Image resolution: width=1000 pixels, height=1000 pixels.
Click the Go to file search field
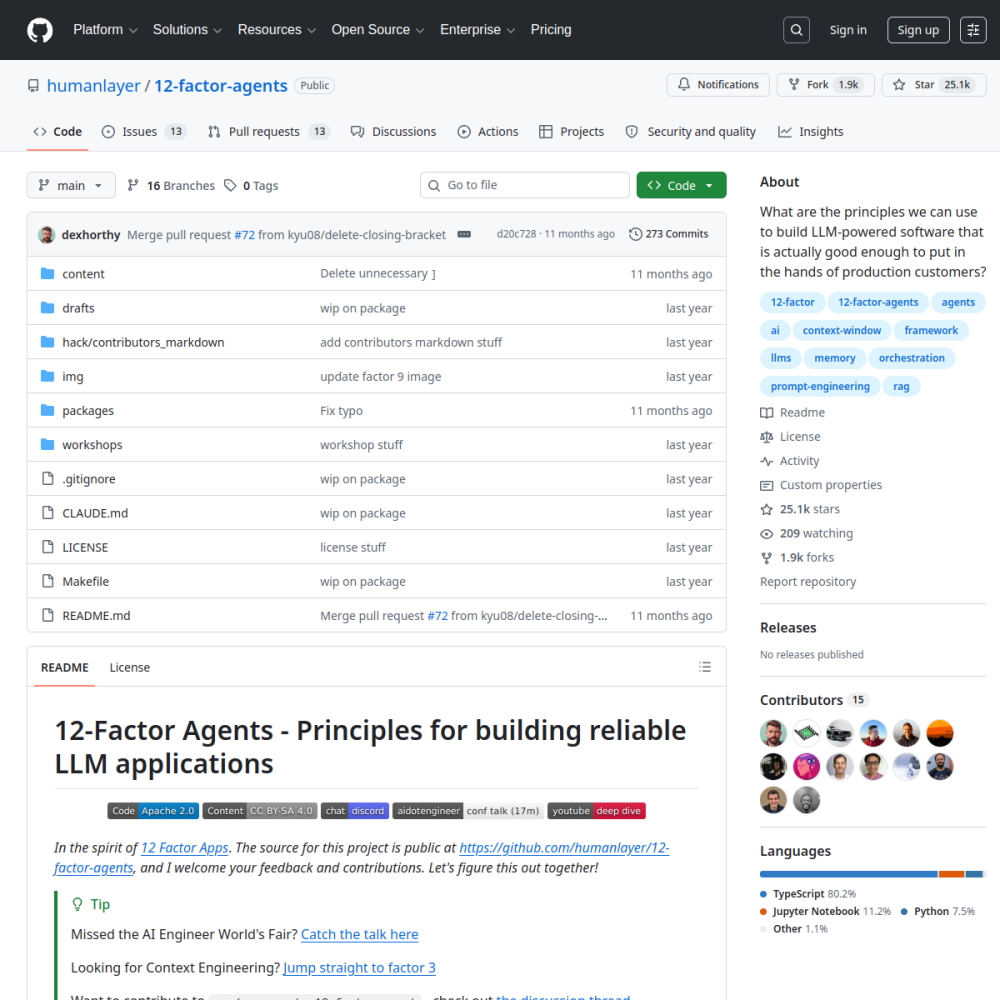click(x=525, y=185)
